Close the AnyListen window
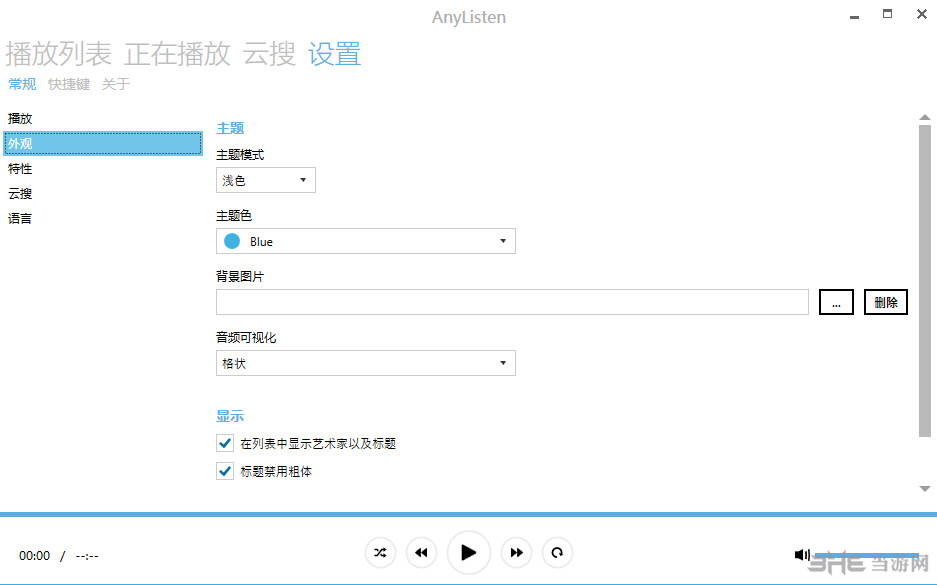Image resolution: width=937 pixels, height=585 pixels. (x=922, y=14)
